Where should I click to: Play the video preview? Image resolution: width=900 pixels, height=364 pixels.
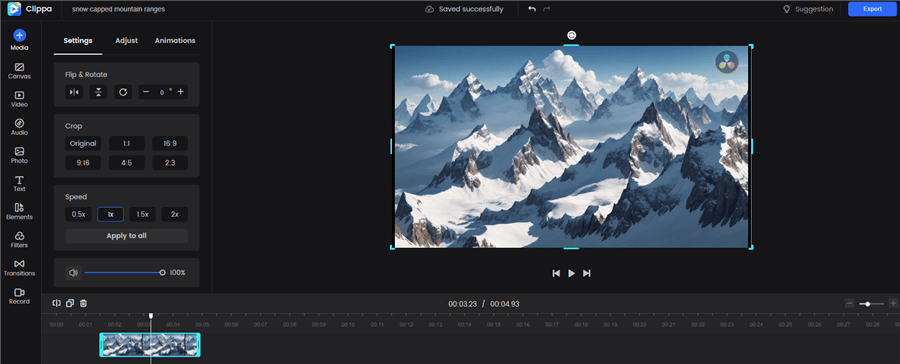point(571,273)
